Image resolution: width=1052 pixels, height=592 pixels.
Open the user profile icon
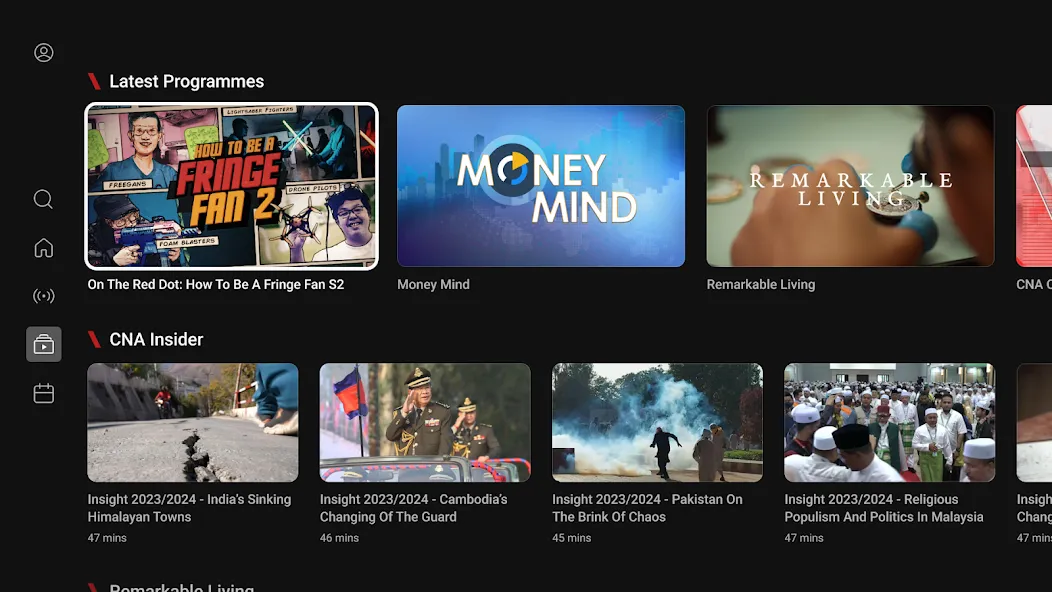(x=44, y=52)
